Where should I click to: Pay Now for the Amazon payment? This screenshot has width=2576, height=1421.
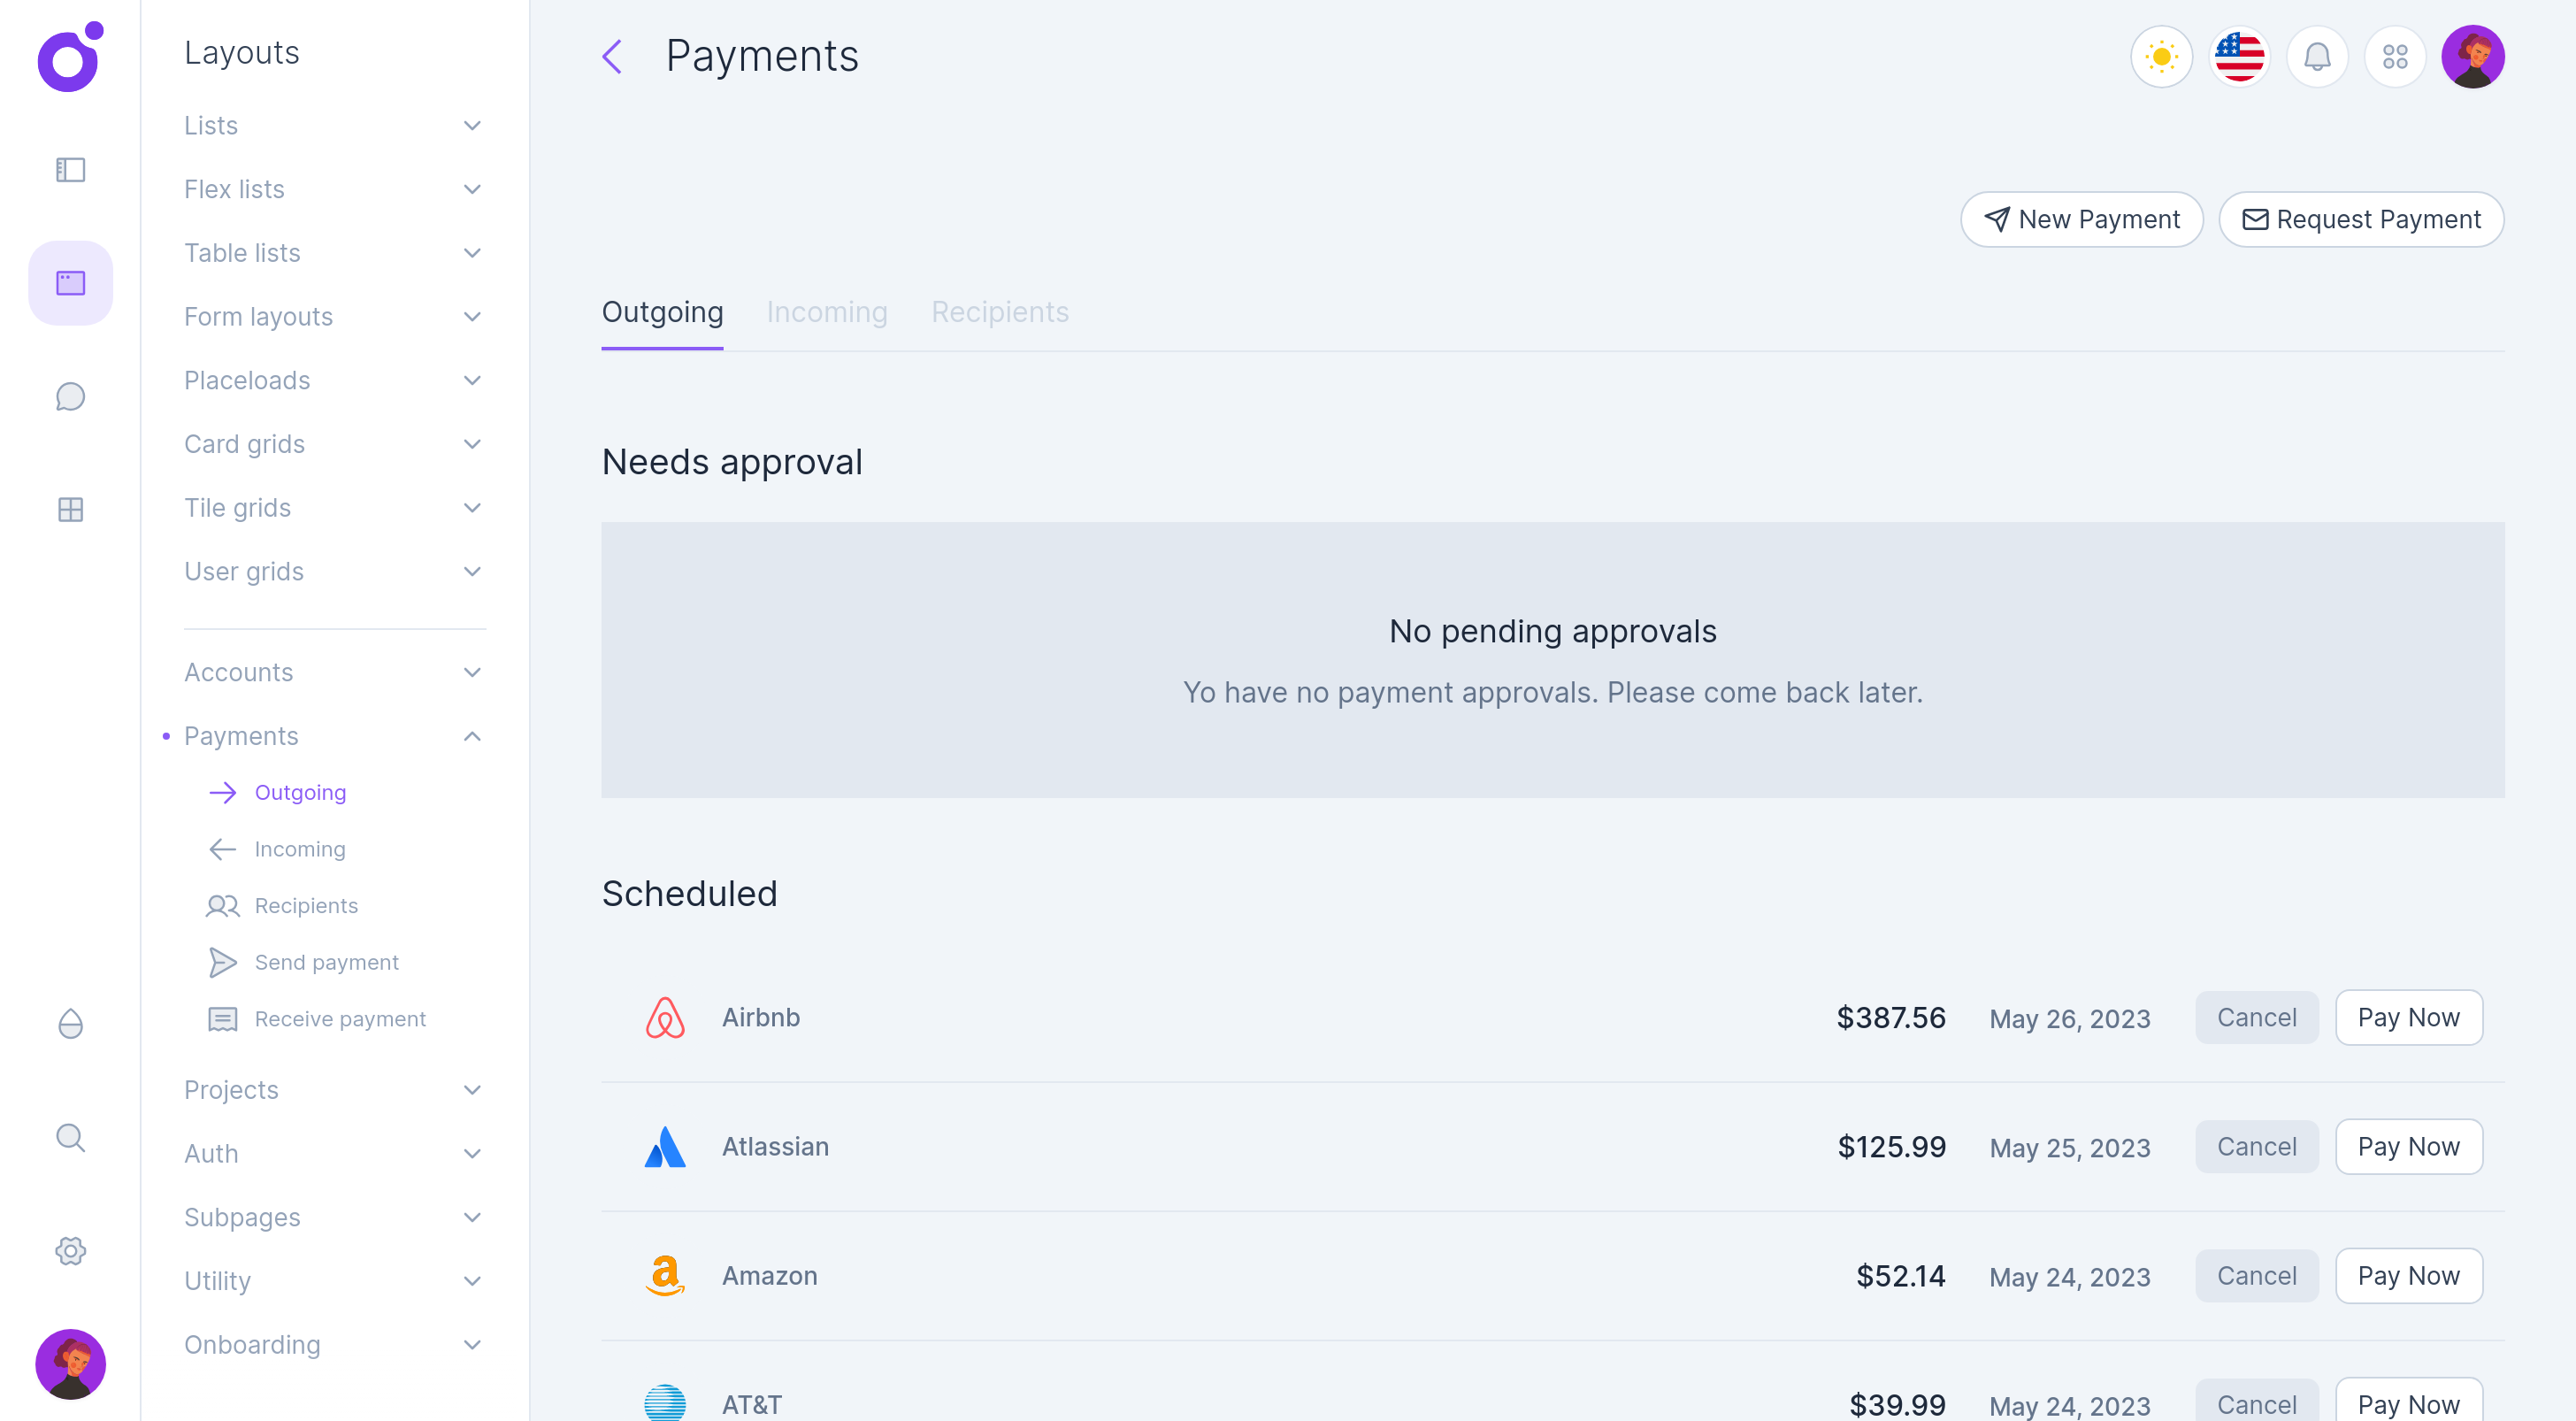2409,1276
